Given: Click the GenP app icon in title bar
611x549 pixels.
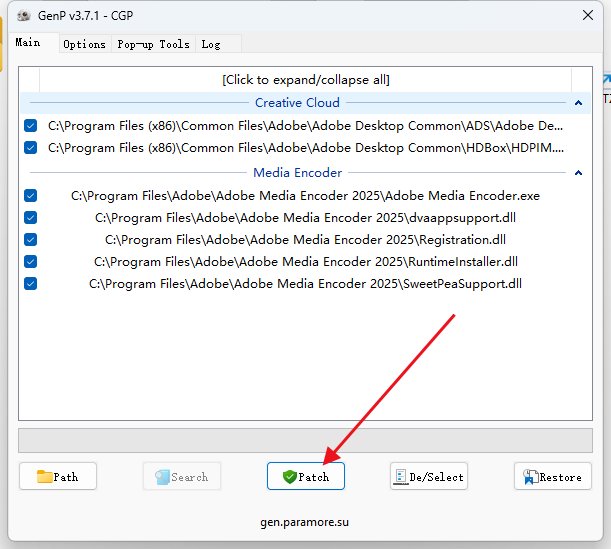Looking at the screenshot, I should (24, 16).
